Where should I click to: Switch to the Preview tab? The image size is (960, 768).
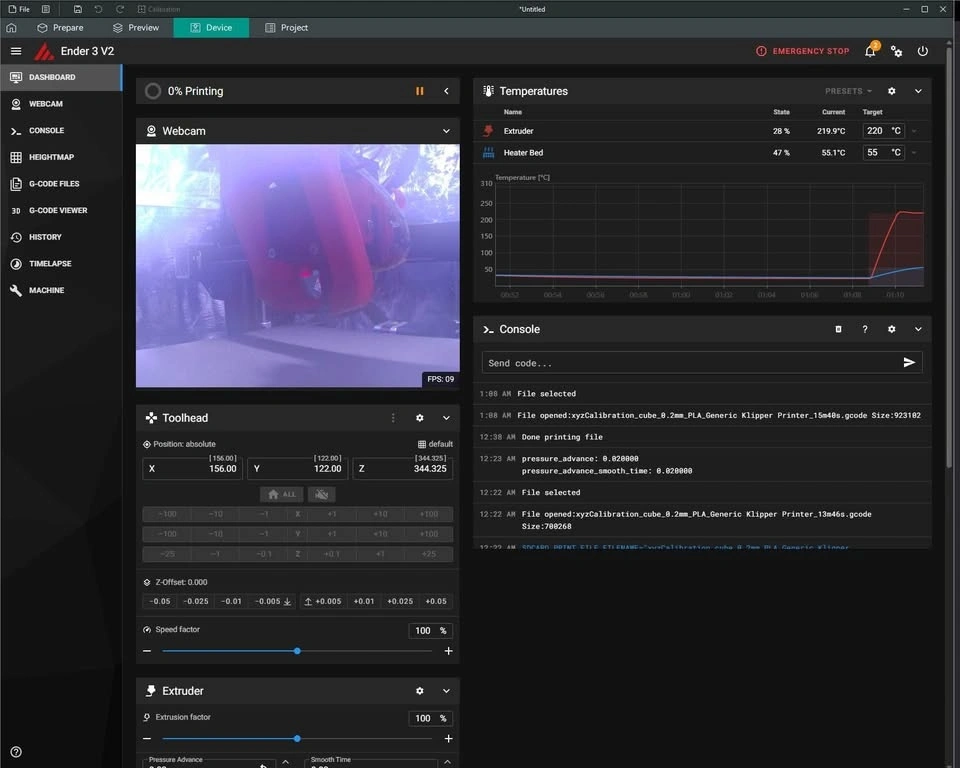[136, 28]
